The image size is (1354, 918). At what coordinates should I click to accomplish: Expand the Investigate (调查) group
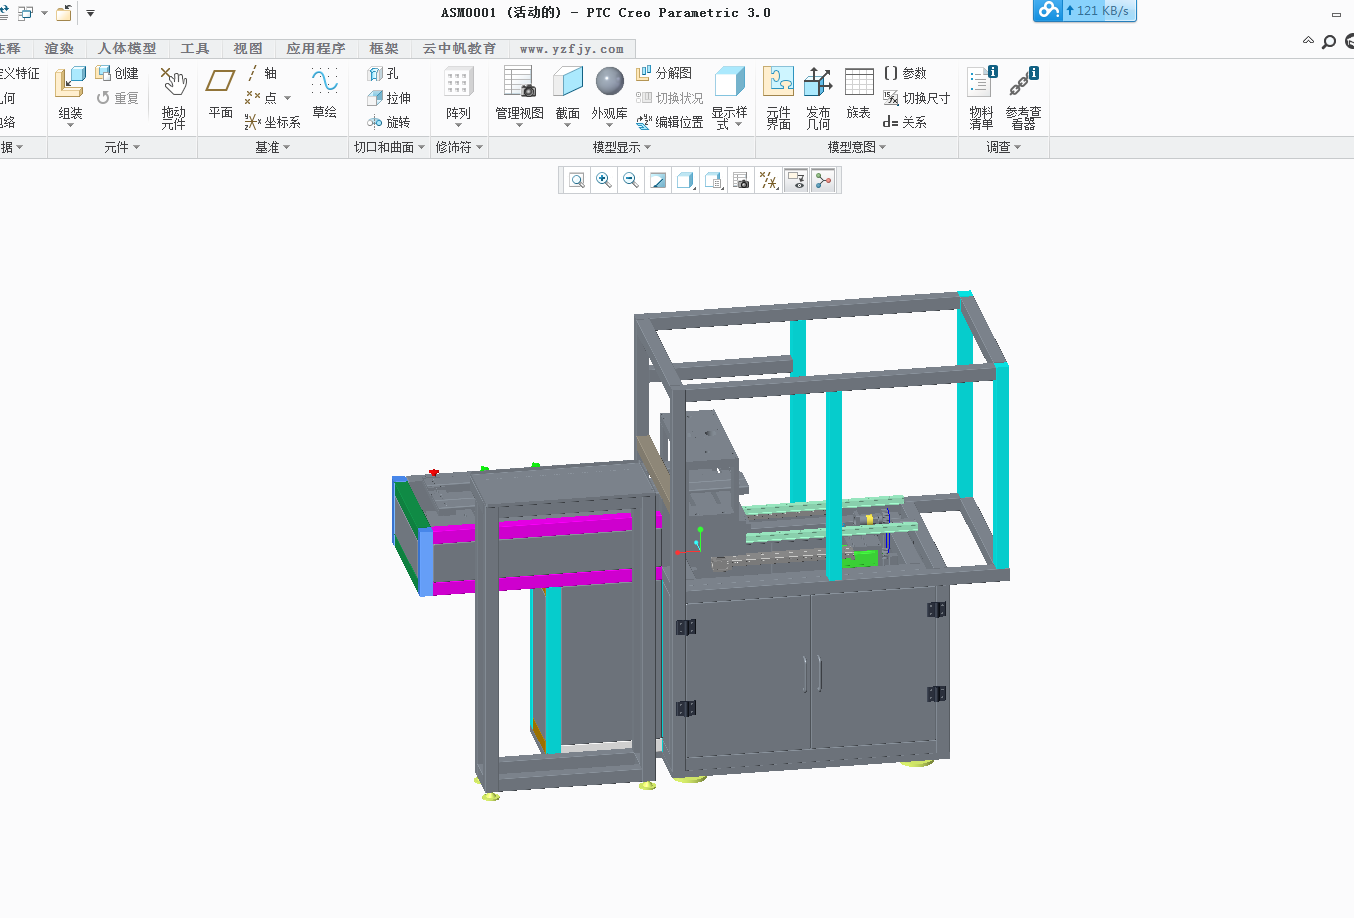[x=1004, y=147]
